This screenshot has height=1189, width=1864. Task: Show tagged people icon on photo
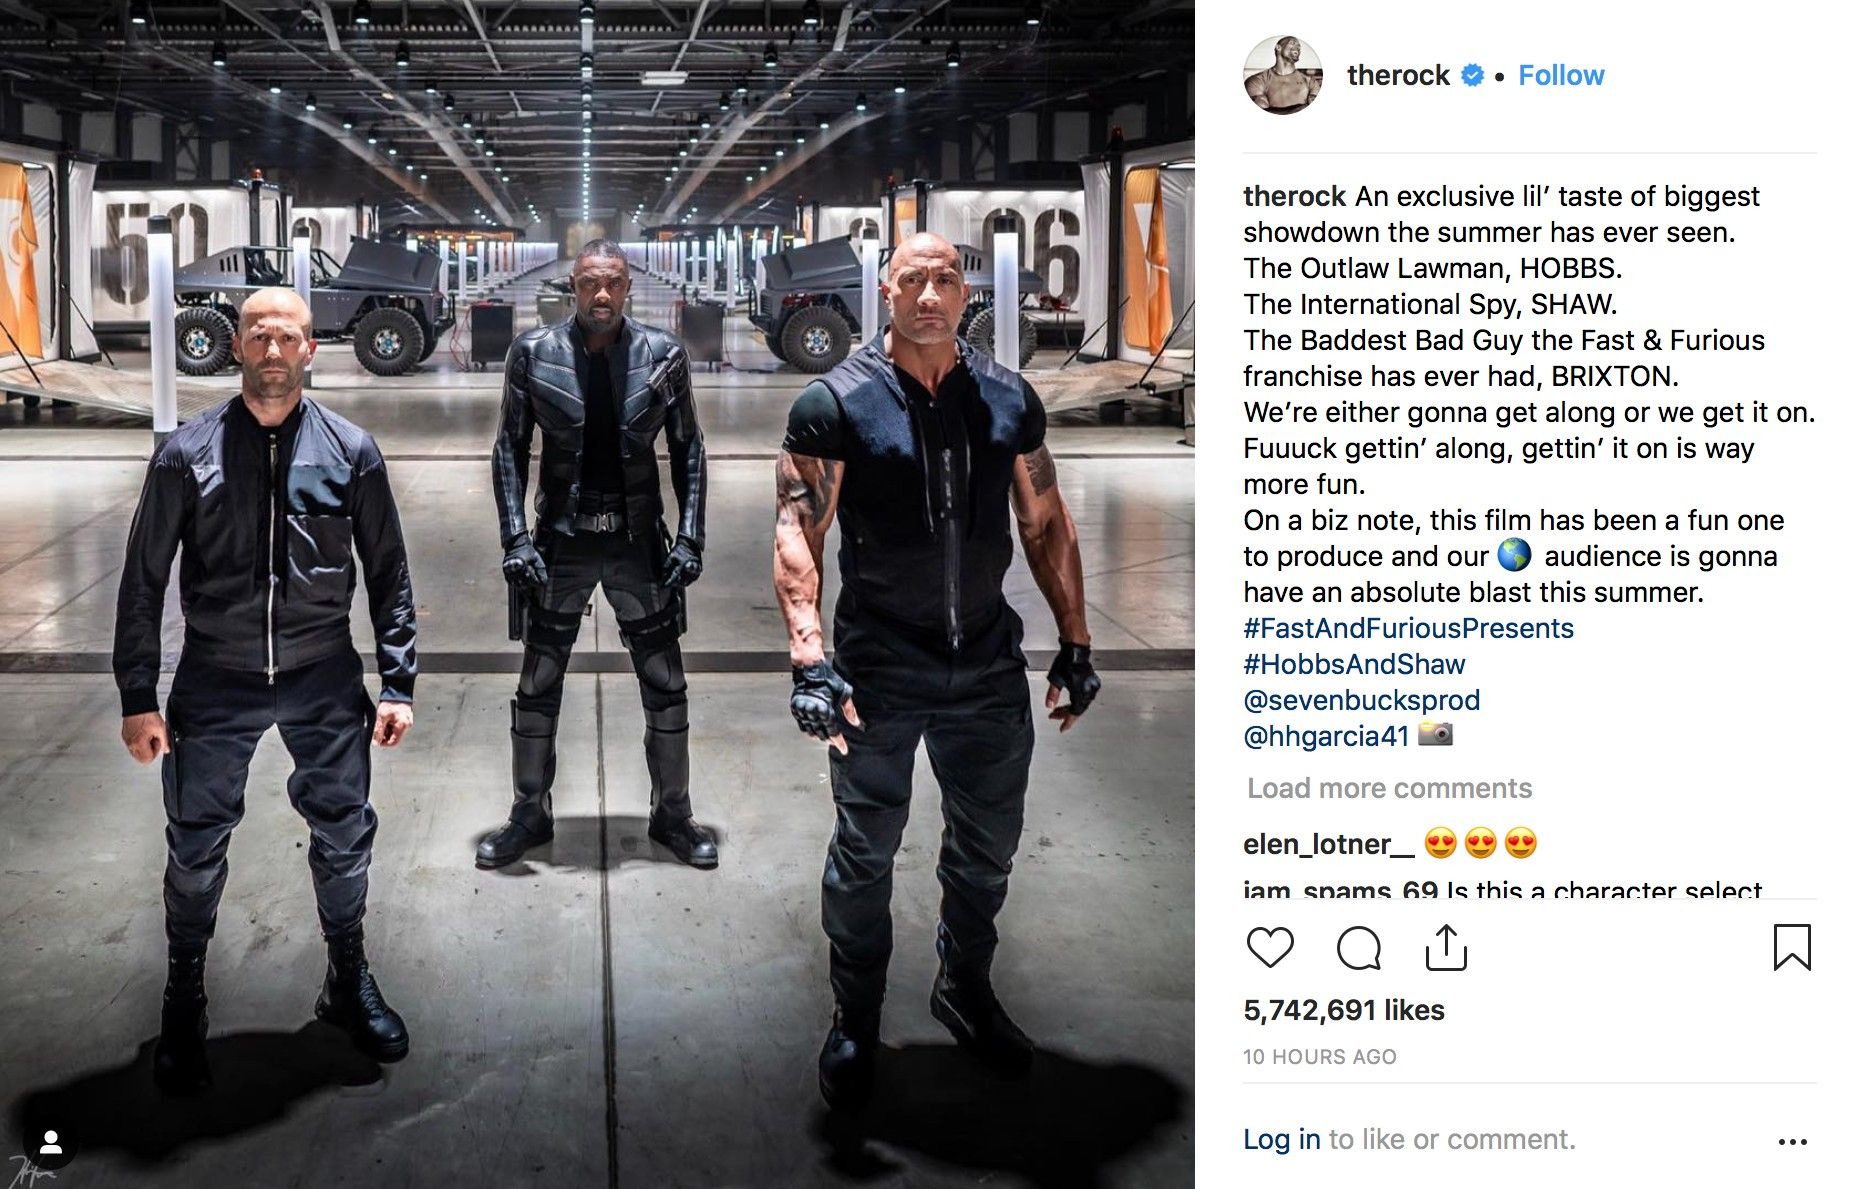click(x=51, y=1141)
